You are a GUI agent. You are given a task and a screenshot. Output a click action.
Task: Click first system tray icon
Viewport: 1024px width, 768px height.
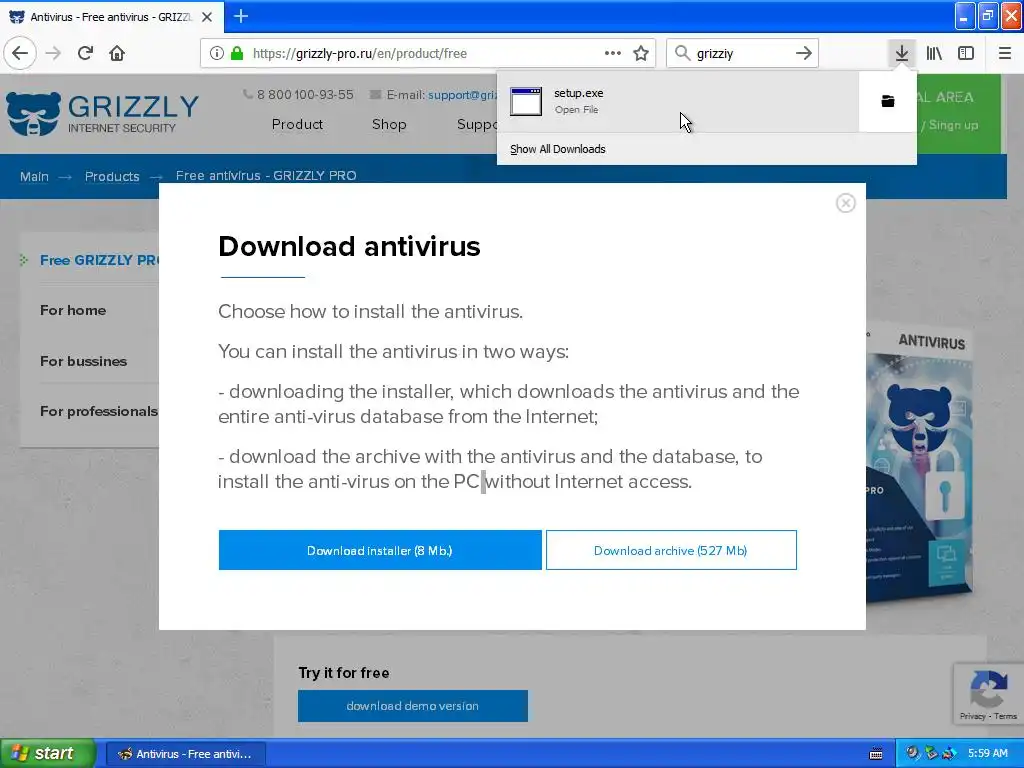point(912,753)
